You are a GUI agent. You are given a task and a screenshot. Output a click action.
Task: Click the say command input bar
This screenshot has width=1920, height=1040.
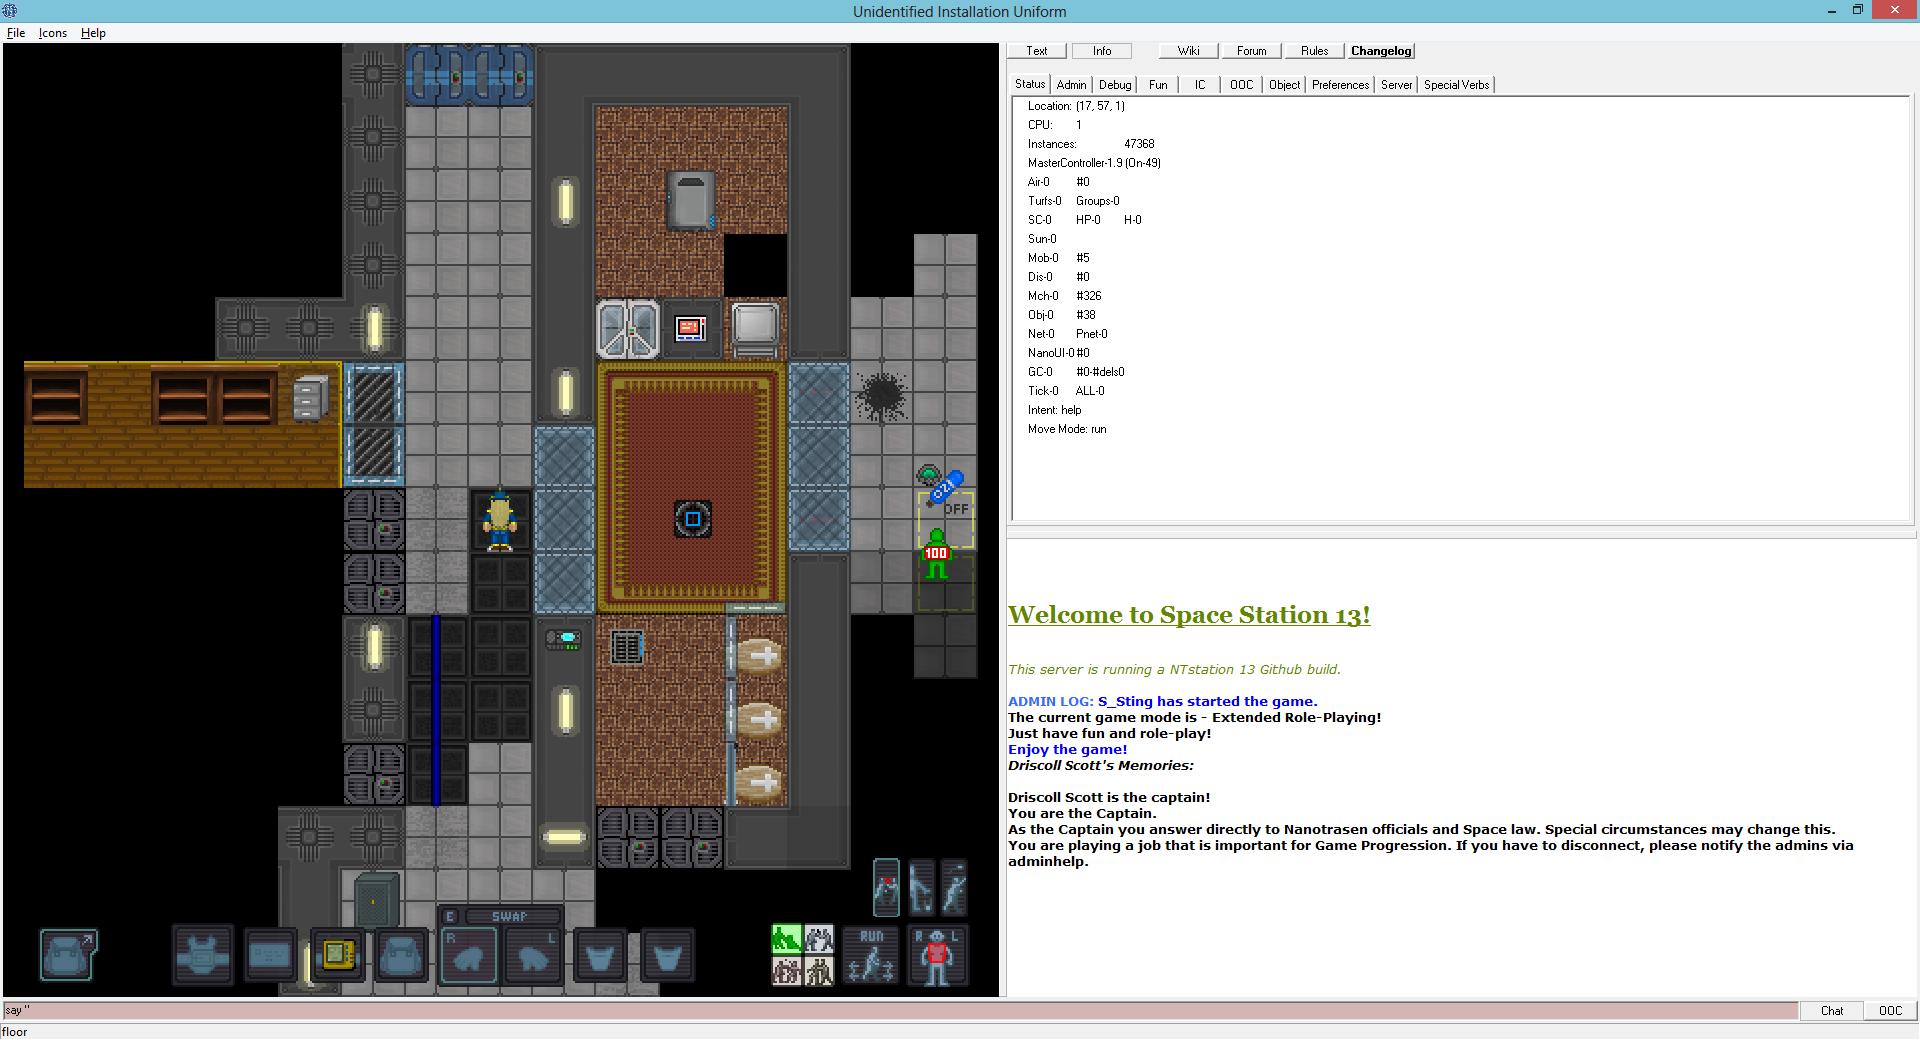pos(899,1010)
